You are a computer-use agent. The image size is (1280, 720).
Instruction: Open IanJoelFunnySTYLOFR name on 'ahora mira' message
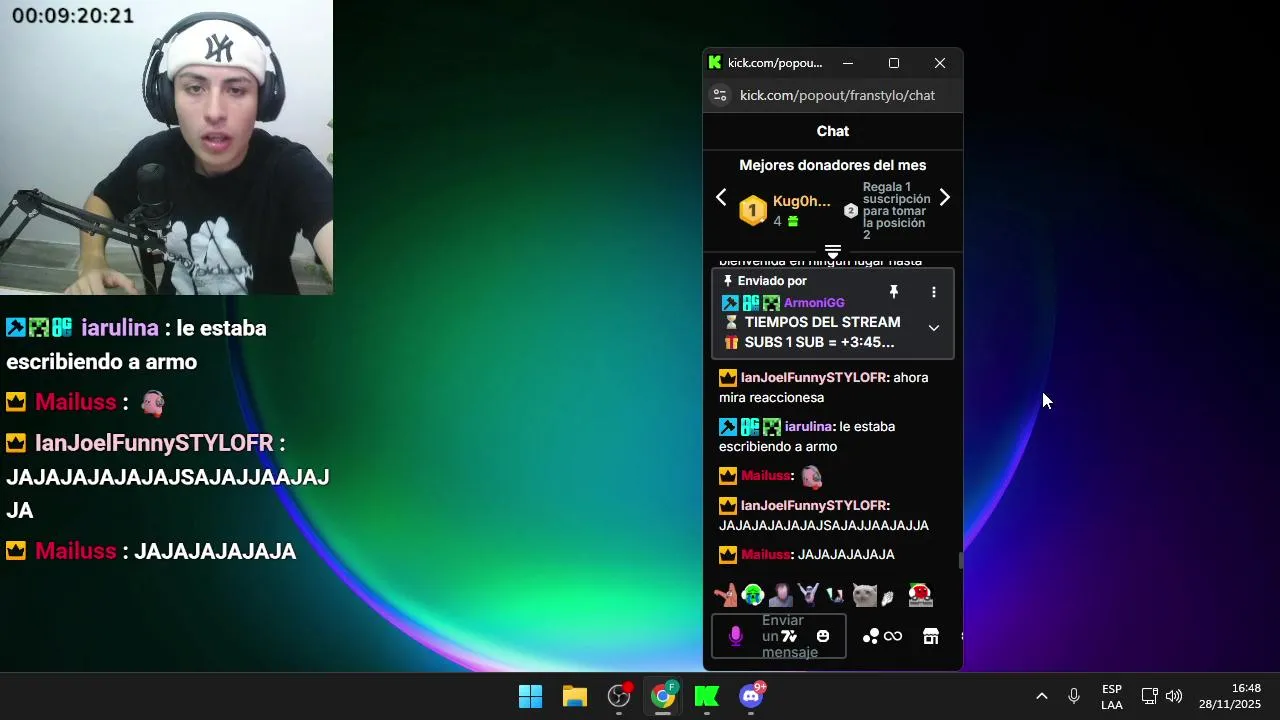[814, 378]
